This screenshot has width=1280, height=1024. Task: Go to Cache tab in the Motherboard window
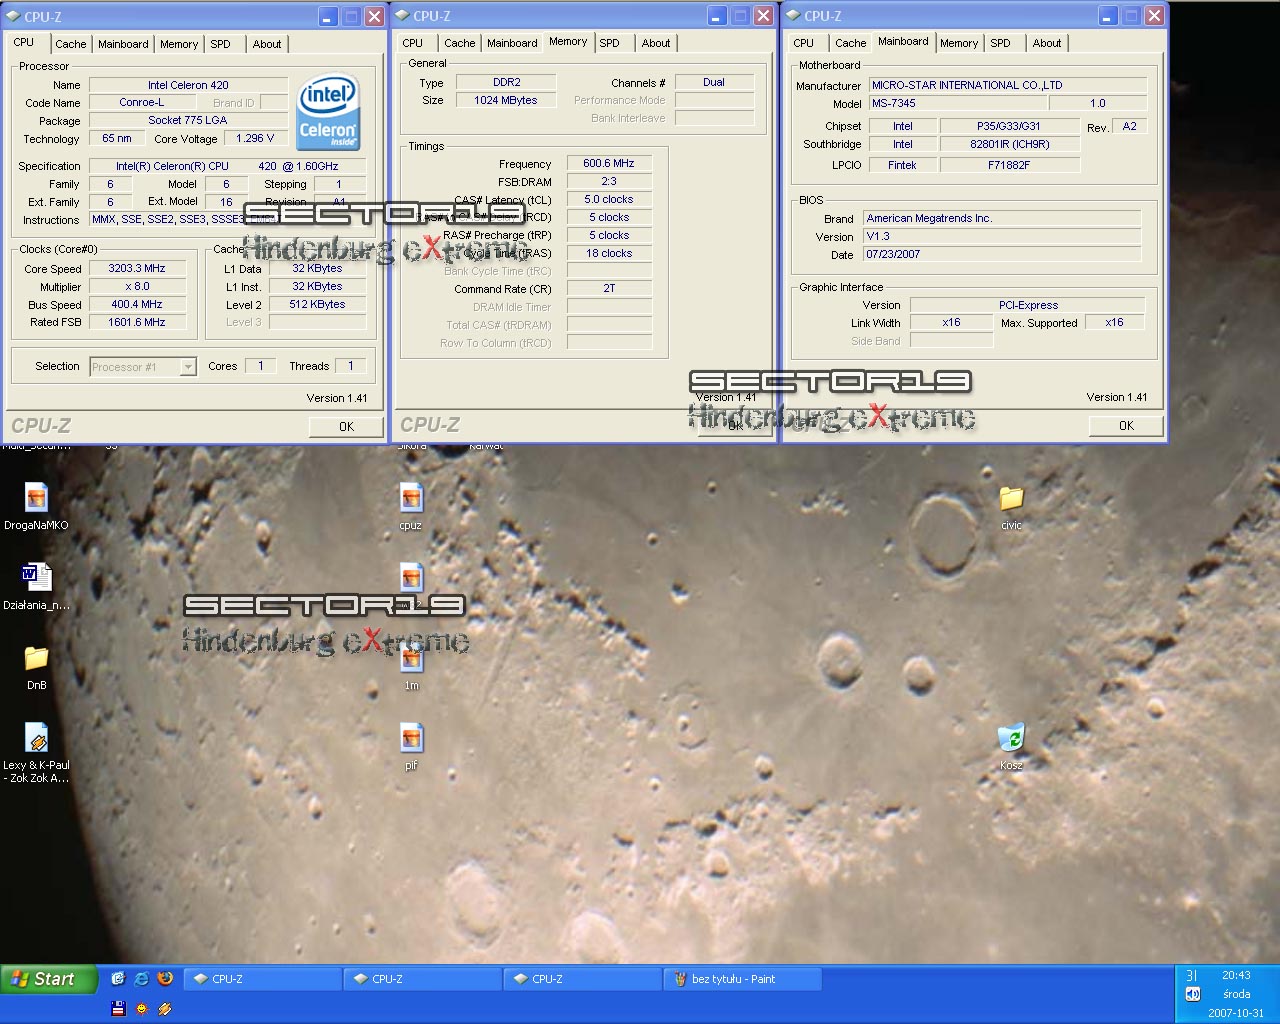coord(851,43)
